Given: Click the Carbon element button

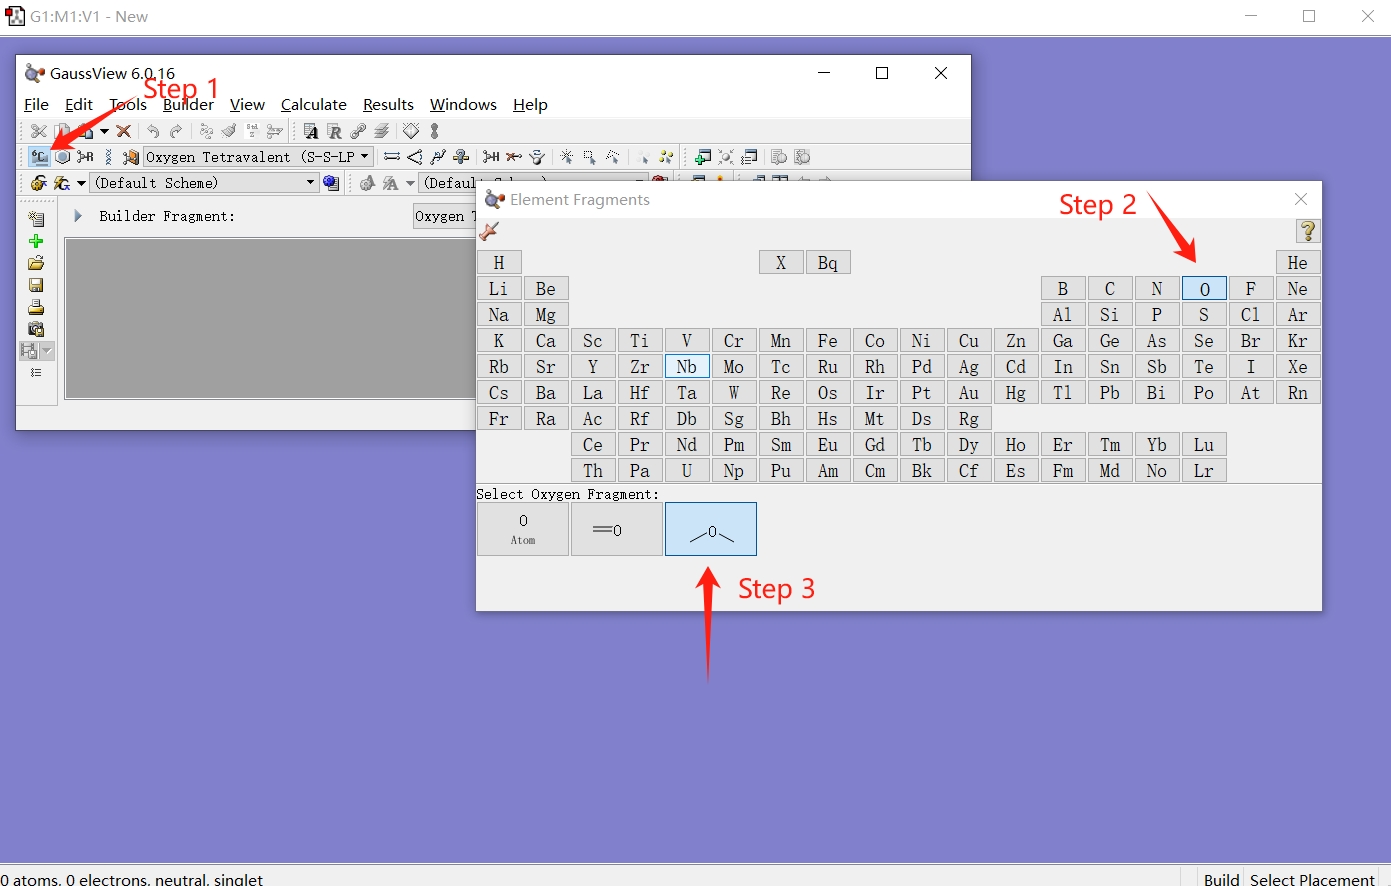Looking at the screenshot, I should click(1109, 289).
